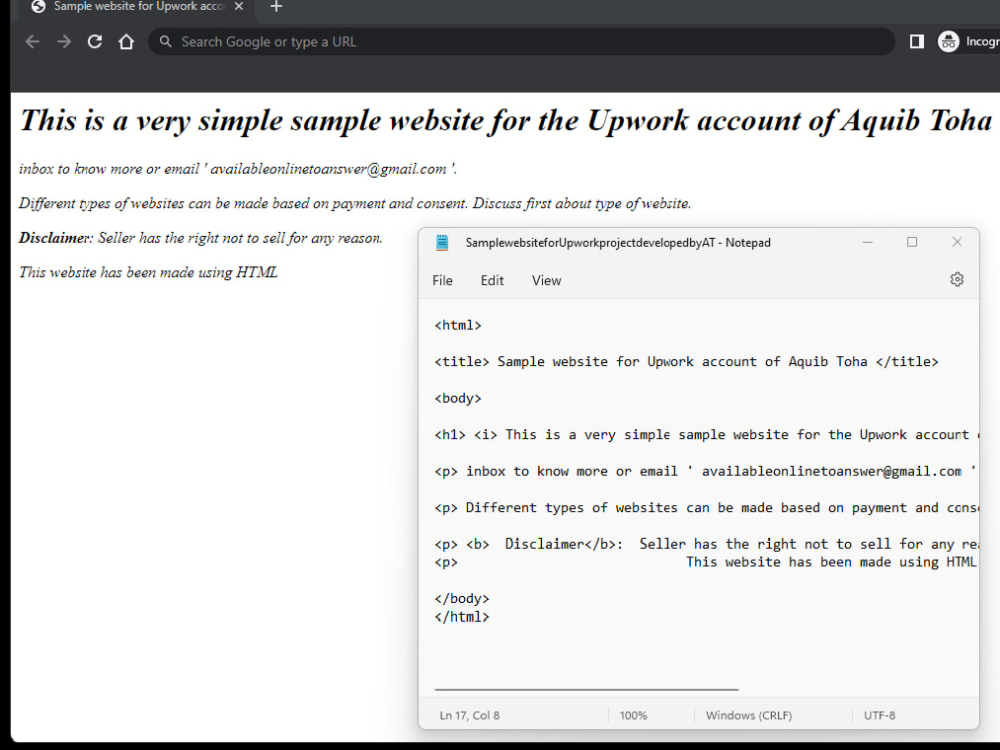Click the </html> closing tag line
Viewport: 1000px width, 750px height.
462,617
